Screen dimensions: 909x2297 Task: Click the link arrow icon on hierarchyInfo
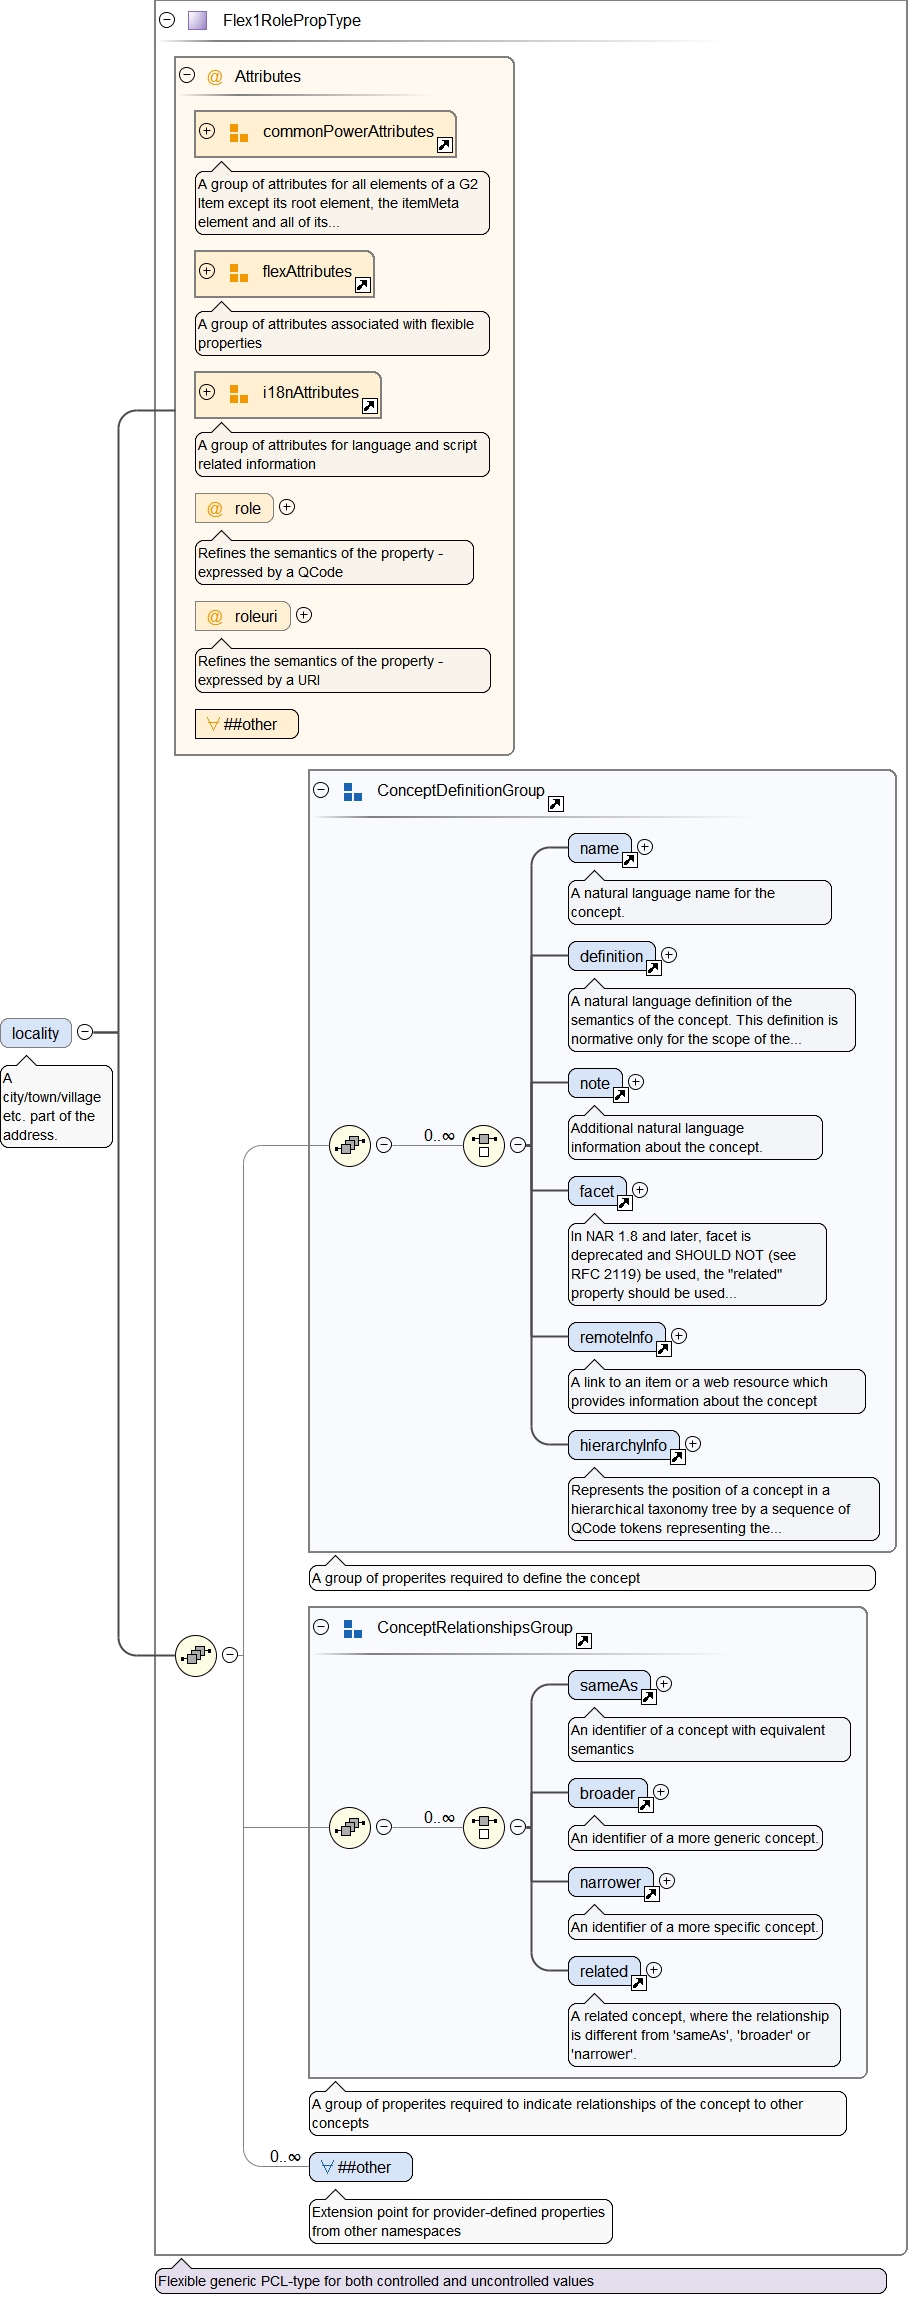[677, 1457]
